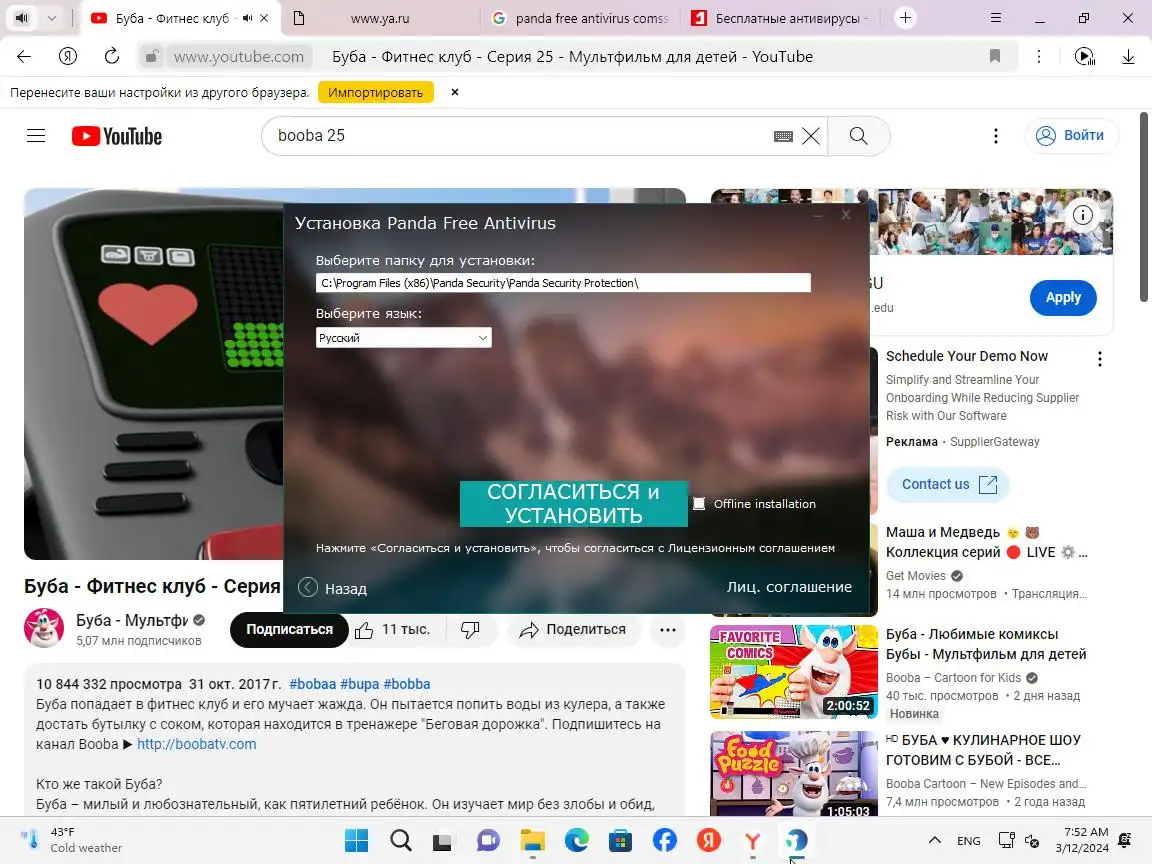Viewport: 1152px width, 864px height.
Task: Open File Explorer from taskbar
Action: click(533, 840)
